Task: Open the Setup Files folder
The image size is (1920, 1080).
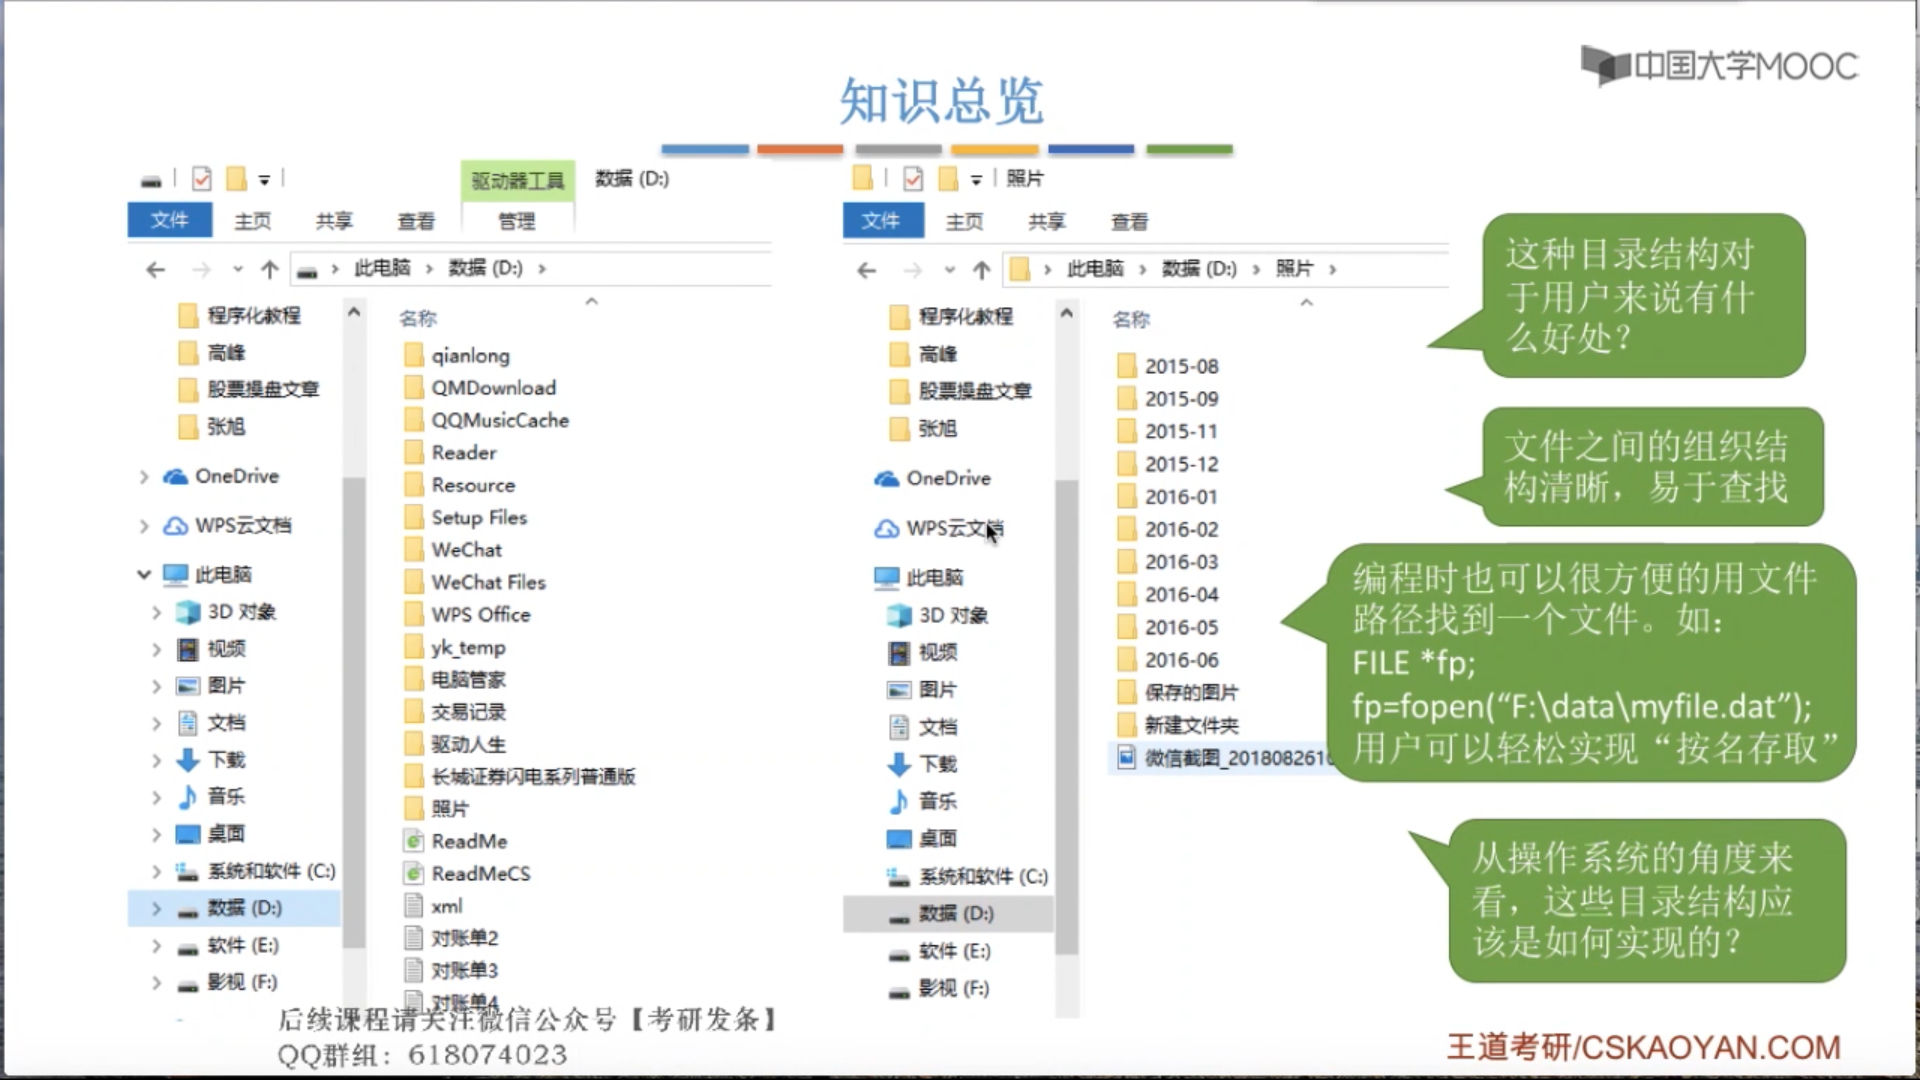Action: pyautogui.click(x=465, y=518)
